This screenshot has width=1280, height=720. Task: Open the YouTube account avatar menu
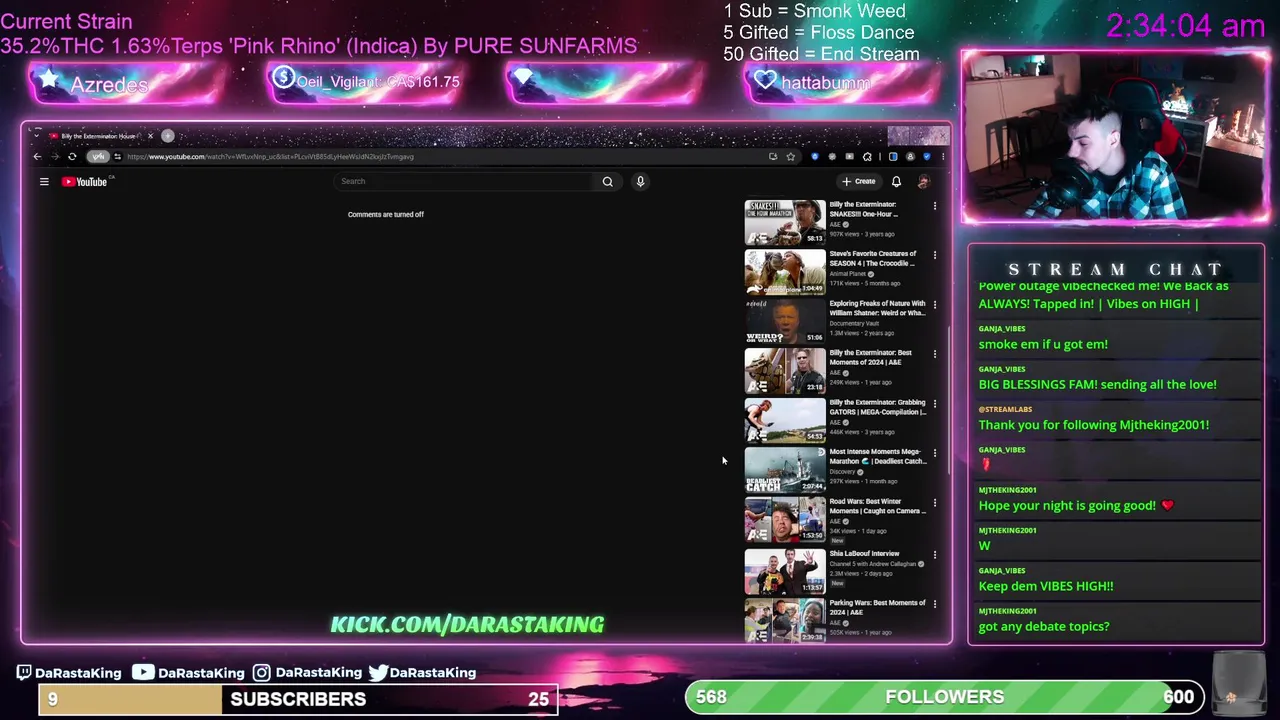(x=923, y=181)
